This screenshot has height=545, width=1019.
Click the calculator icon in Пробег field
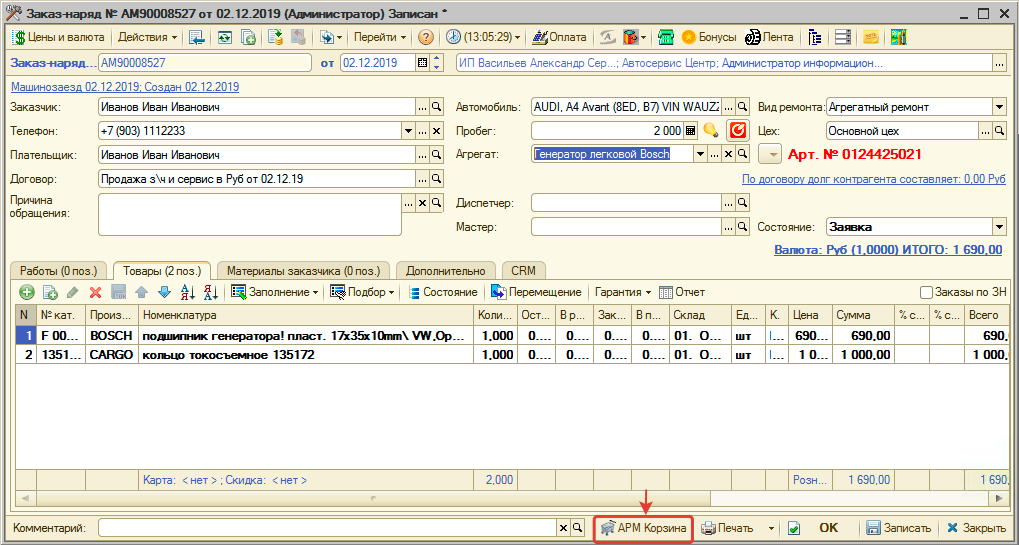click(x=690, y=131)
